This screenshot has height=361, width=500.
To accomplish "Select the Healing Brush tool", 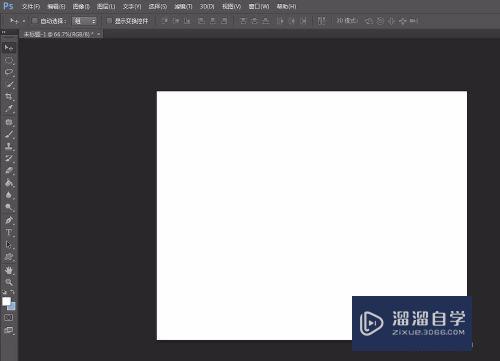I will (9, 122).
